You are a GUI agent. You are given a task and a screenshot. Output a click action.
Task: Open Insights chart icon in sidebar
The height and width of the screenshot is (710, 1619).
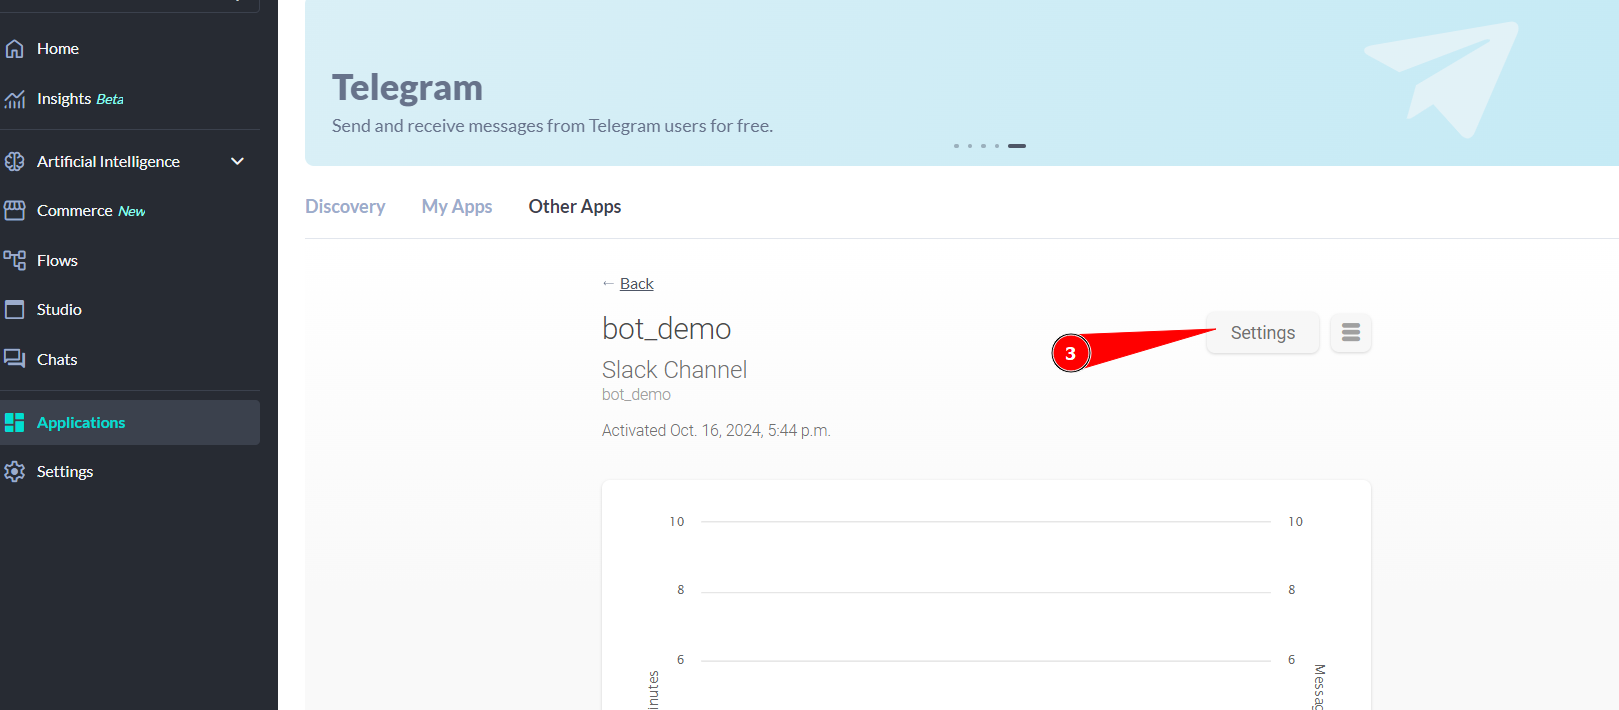pos(15,99)
